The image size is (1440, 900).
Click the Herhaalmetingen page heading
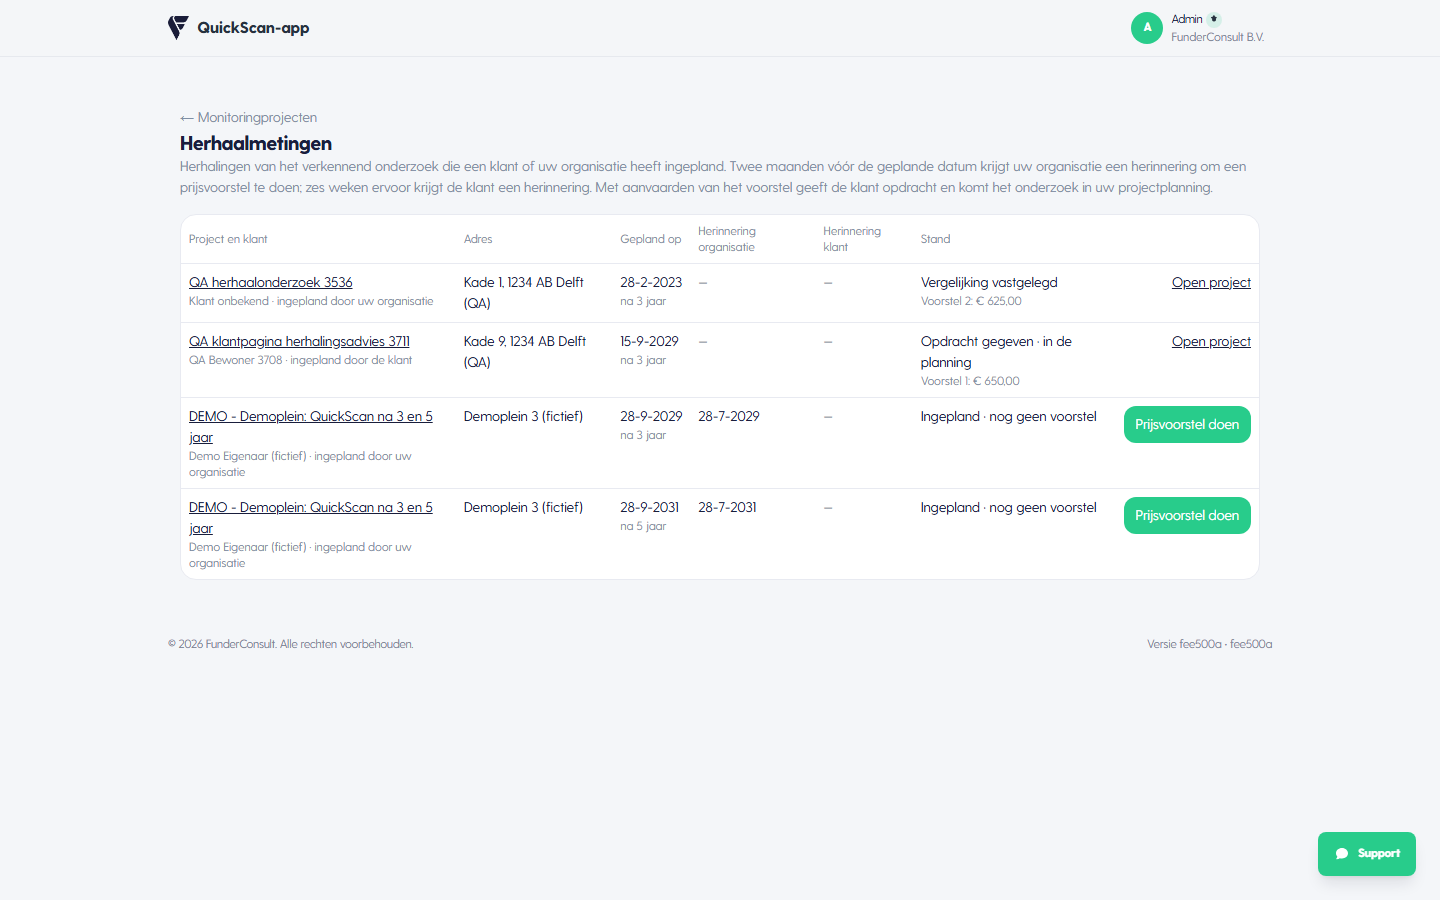[x=256, y=143]
